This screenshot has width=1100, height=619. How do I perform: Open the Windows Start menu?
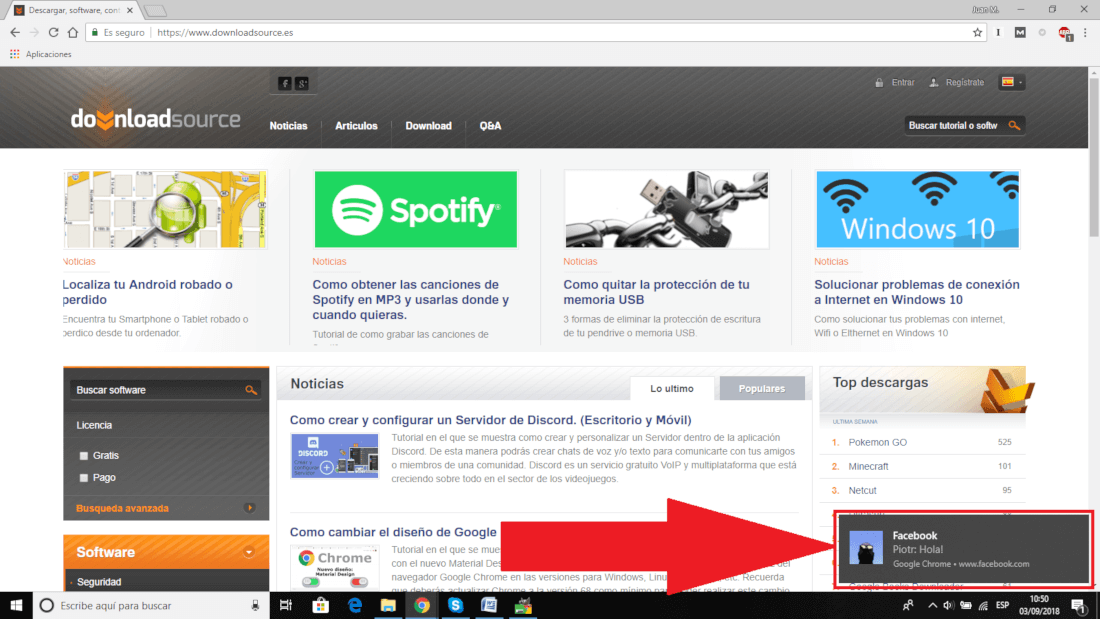16,605
